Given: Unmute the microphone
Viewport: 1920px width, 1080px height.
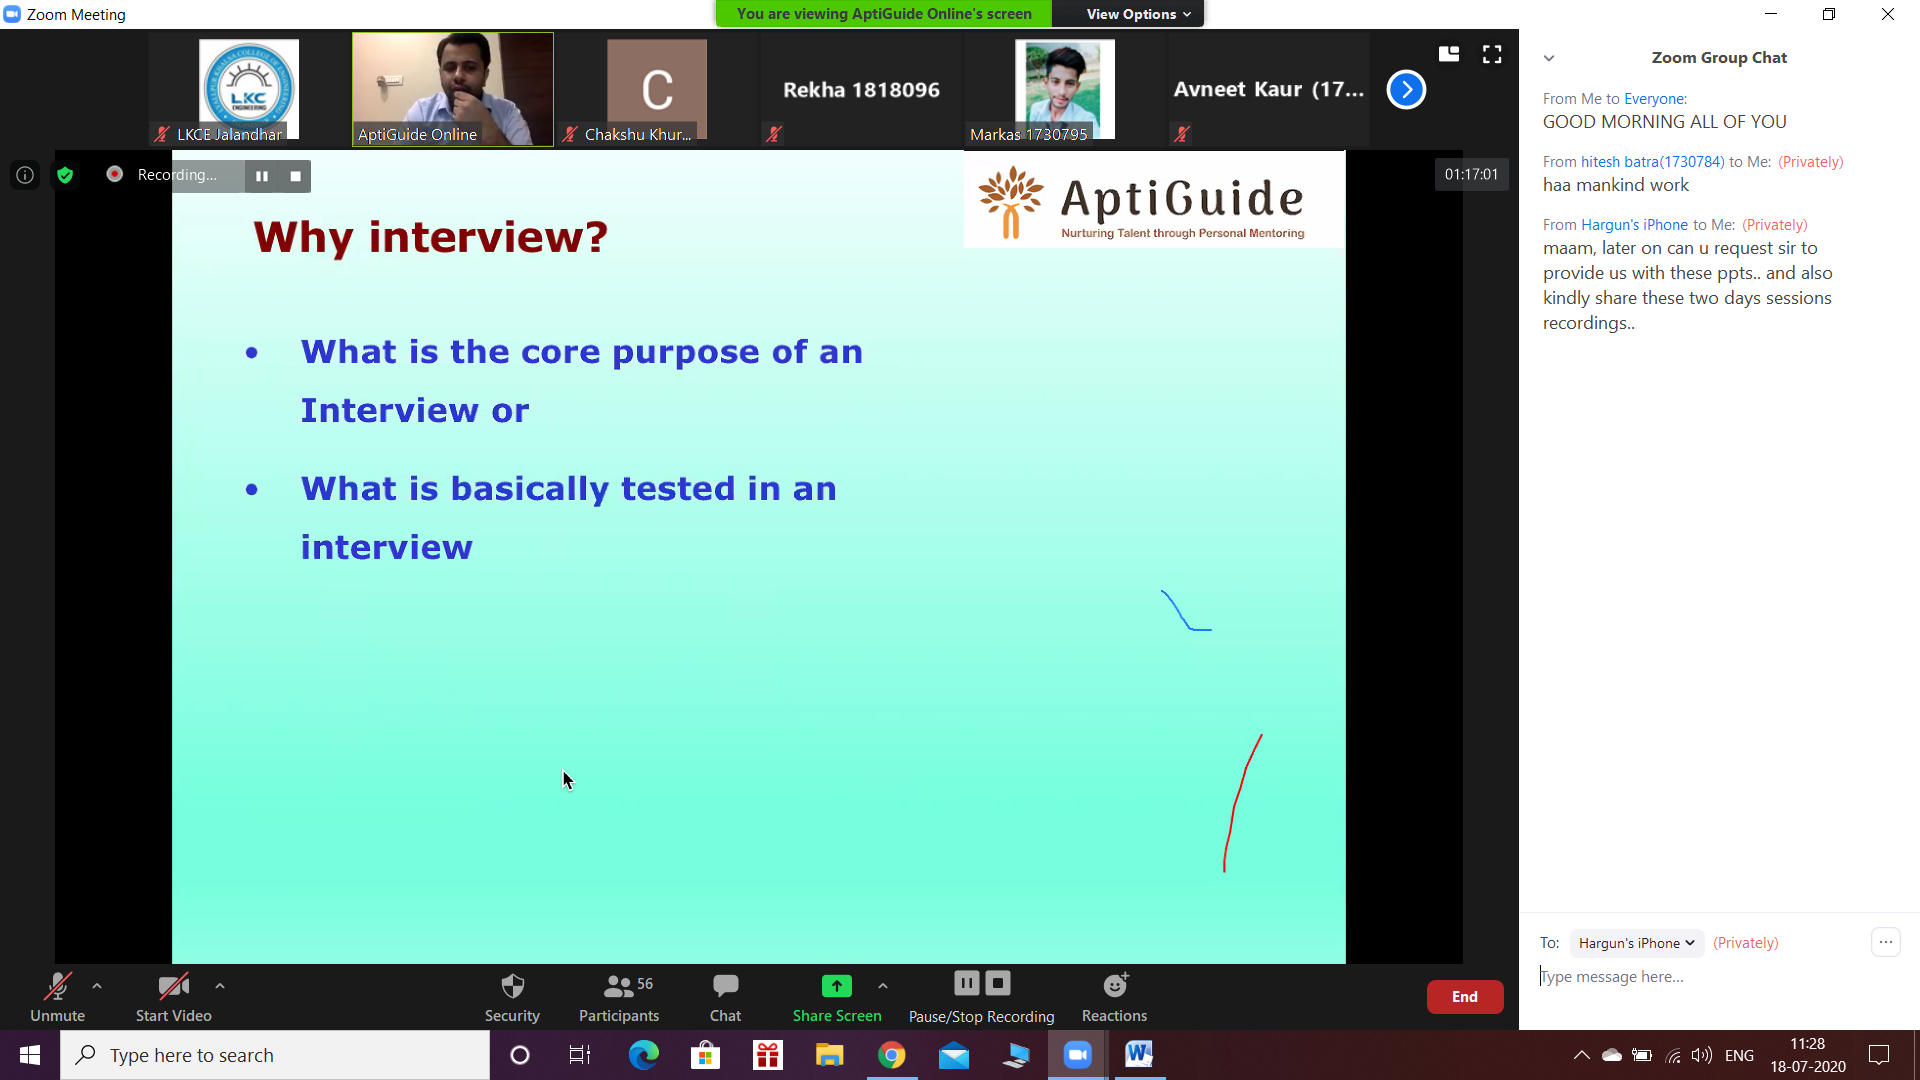Looking at the screenshot, I should [57, 997].
